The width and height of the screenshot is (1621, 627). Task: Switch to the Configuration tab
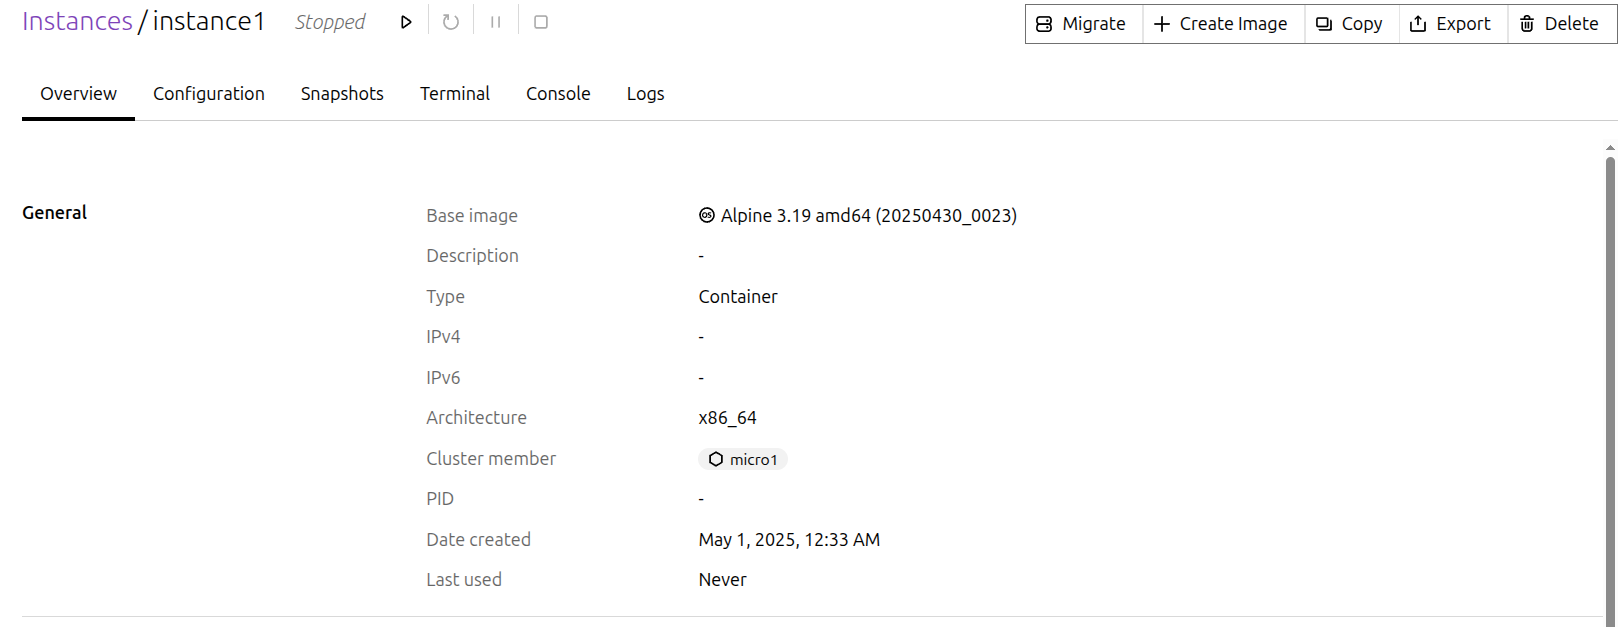pos(209,94)
